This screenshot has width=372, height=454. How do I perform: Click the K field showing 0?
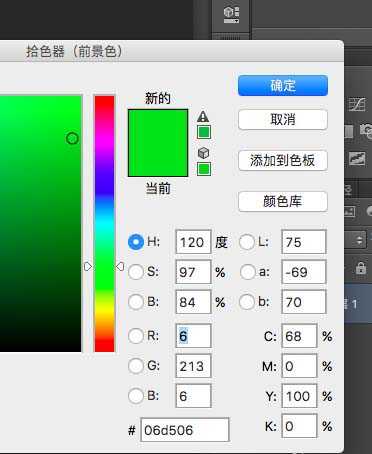click(x=299, y=426)
